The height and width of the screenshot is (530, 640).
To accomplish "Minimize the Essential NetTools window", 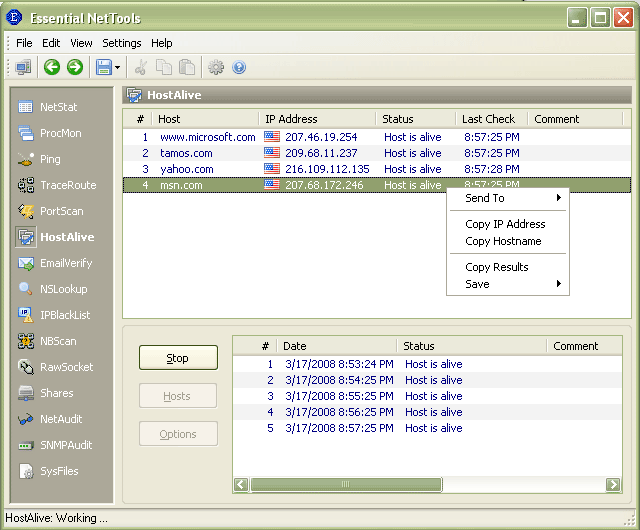I will tap(577, 18).
